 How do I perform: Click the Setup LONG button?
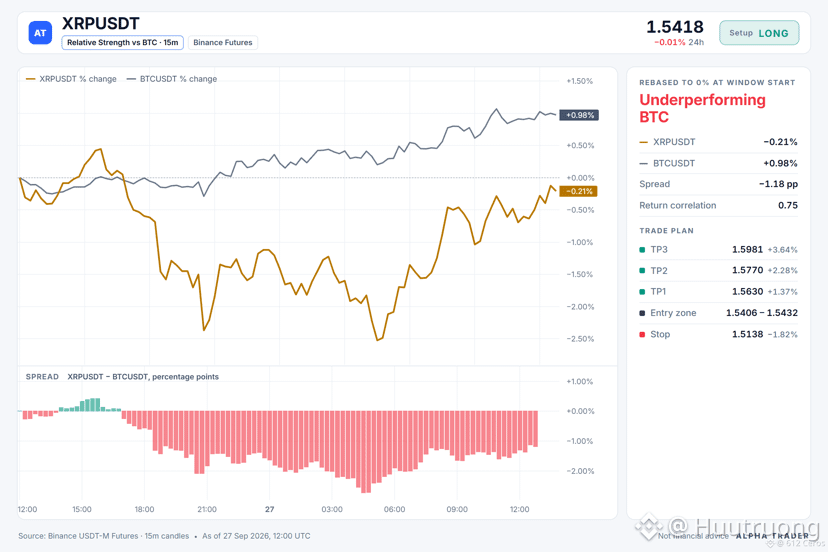point(759,33)
